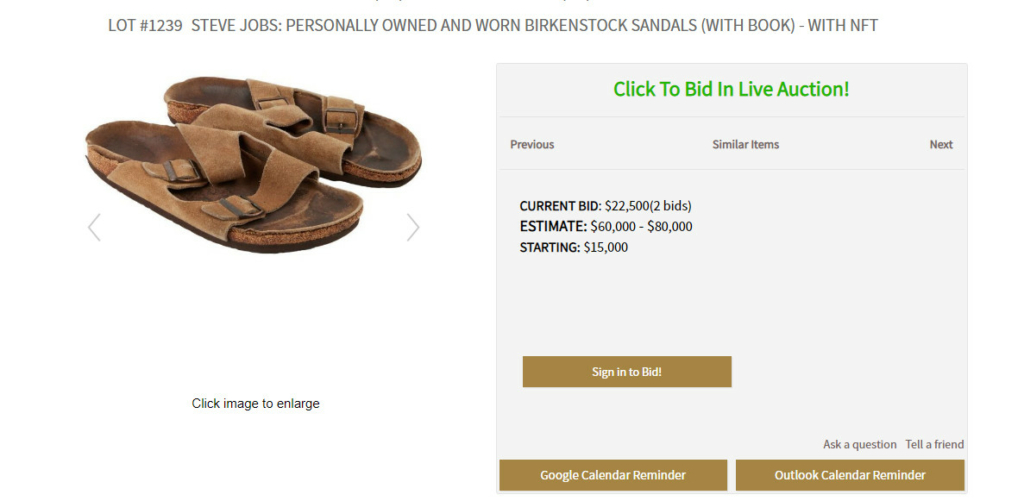Screen dimensions: 1024x501
Task: Click the (2 bids) count text
Action: pos(671,206)
